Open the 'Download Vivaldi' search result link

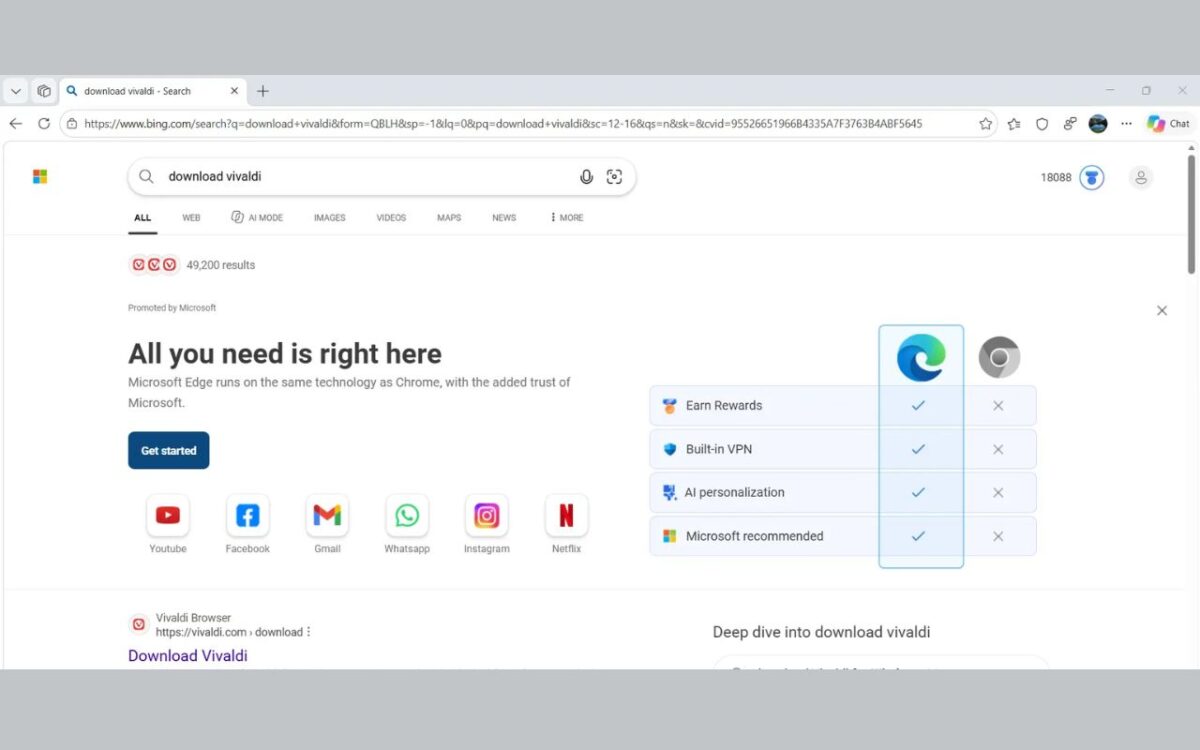click(x=188, y=656)
